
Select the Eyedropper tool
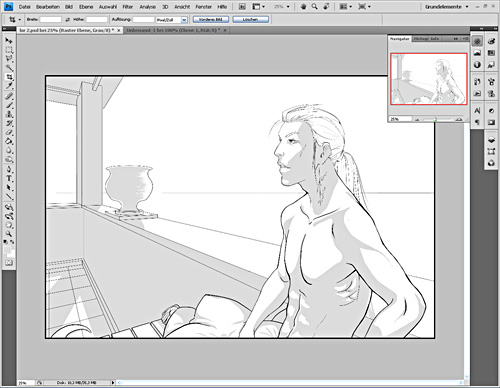point(9,86)
